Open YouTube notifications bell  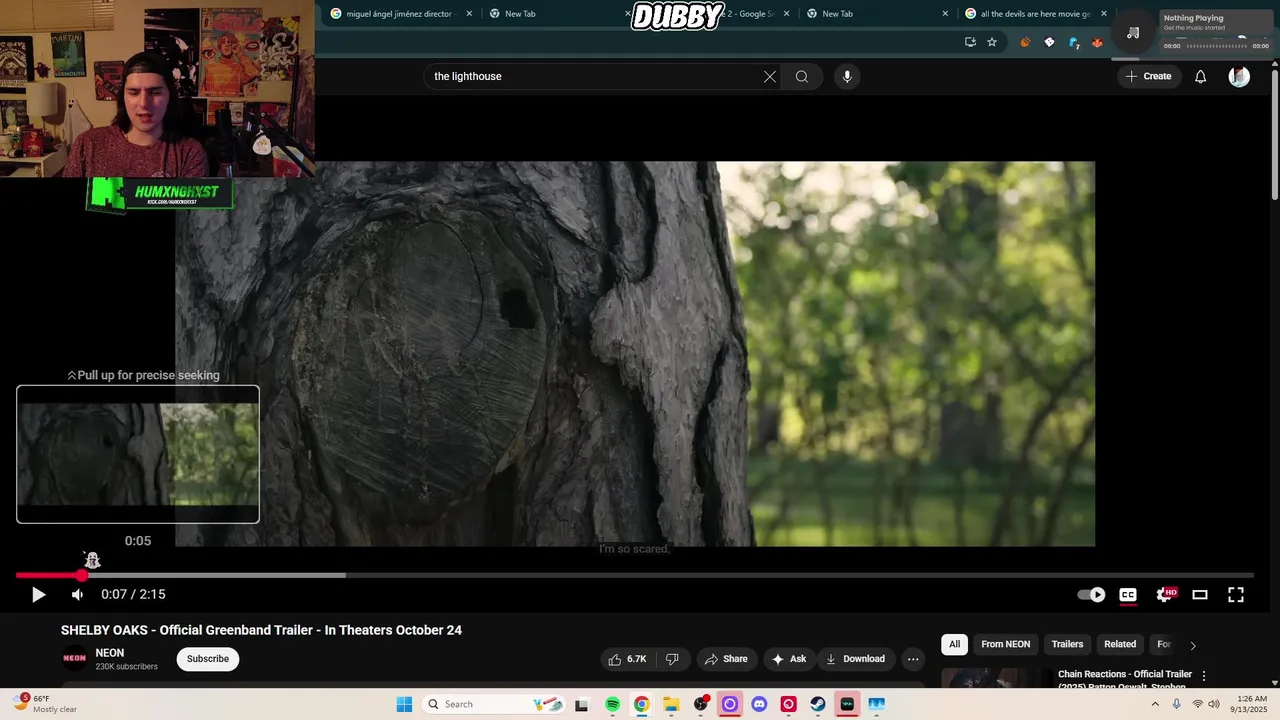[x=1201, y=76]
